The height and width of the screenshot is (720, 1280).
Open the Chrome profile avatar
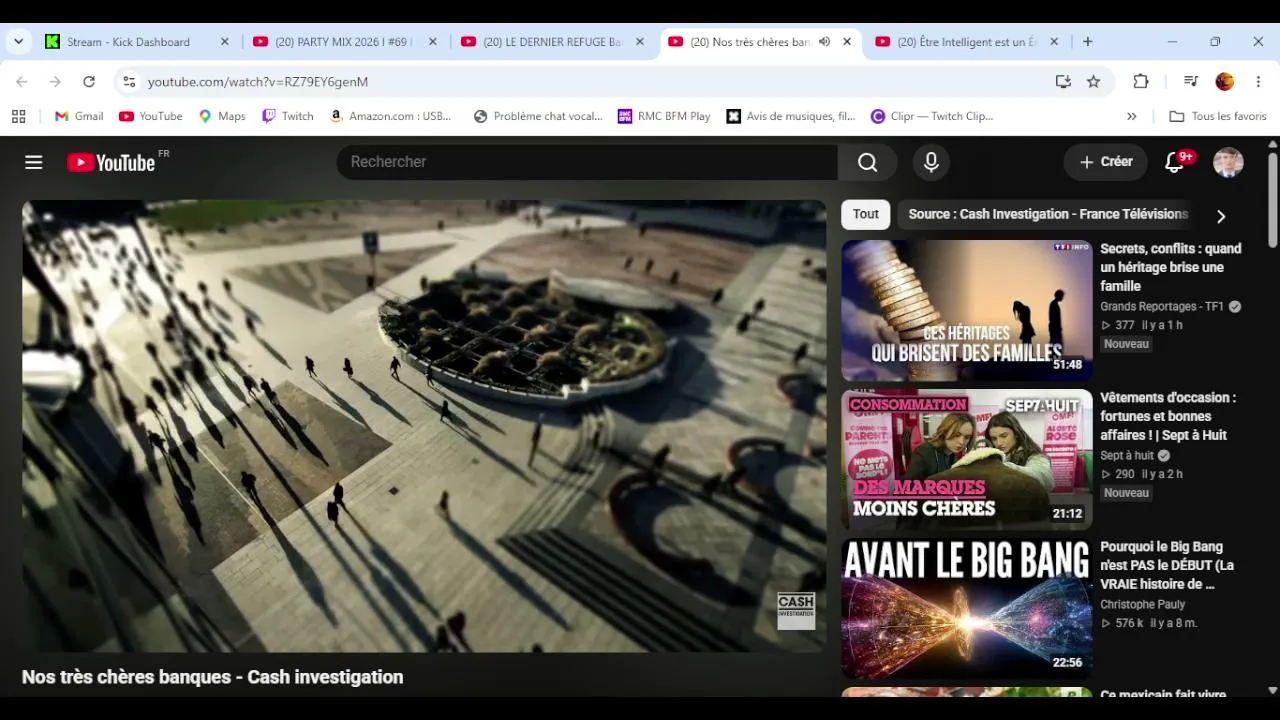pos(1225,82)
